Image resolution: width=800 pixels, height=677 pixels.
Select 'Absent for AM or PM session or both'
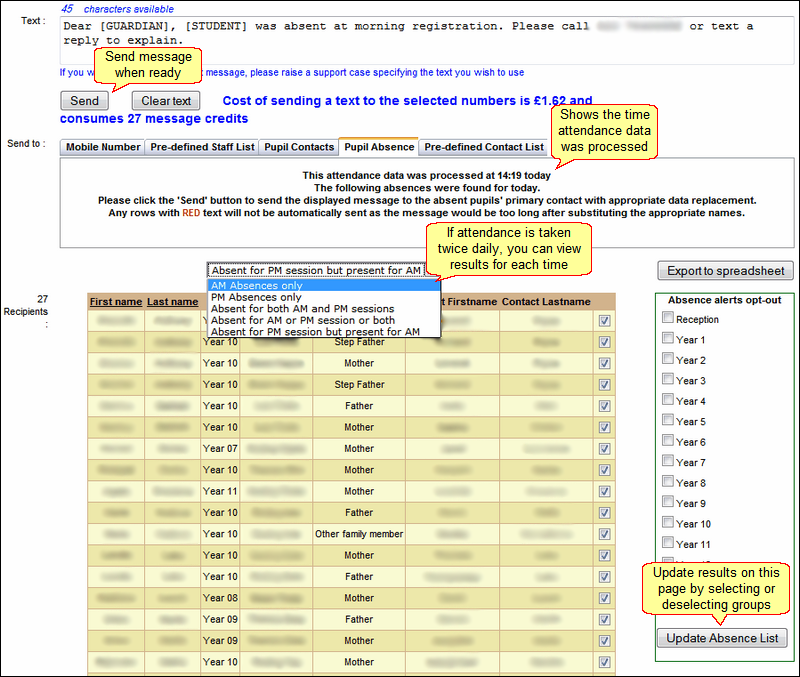tap(324, 320)
